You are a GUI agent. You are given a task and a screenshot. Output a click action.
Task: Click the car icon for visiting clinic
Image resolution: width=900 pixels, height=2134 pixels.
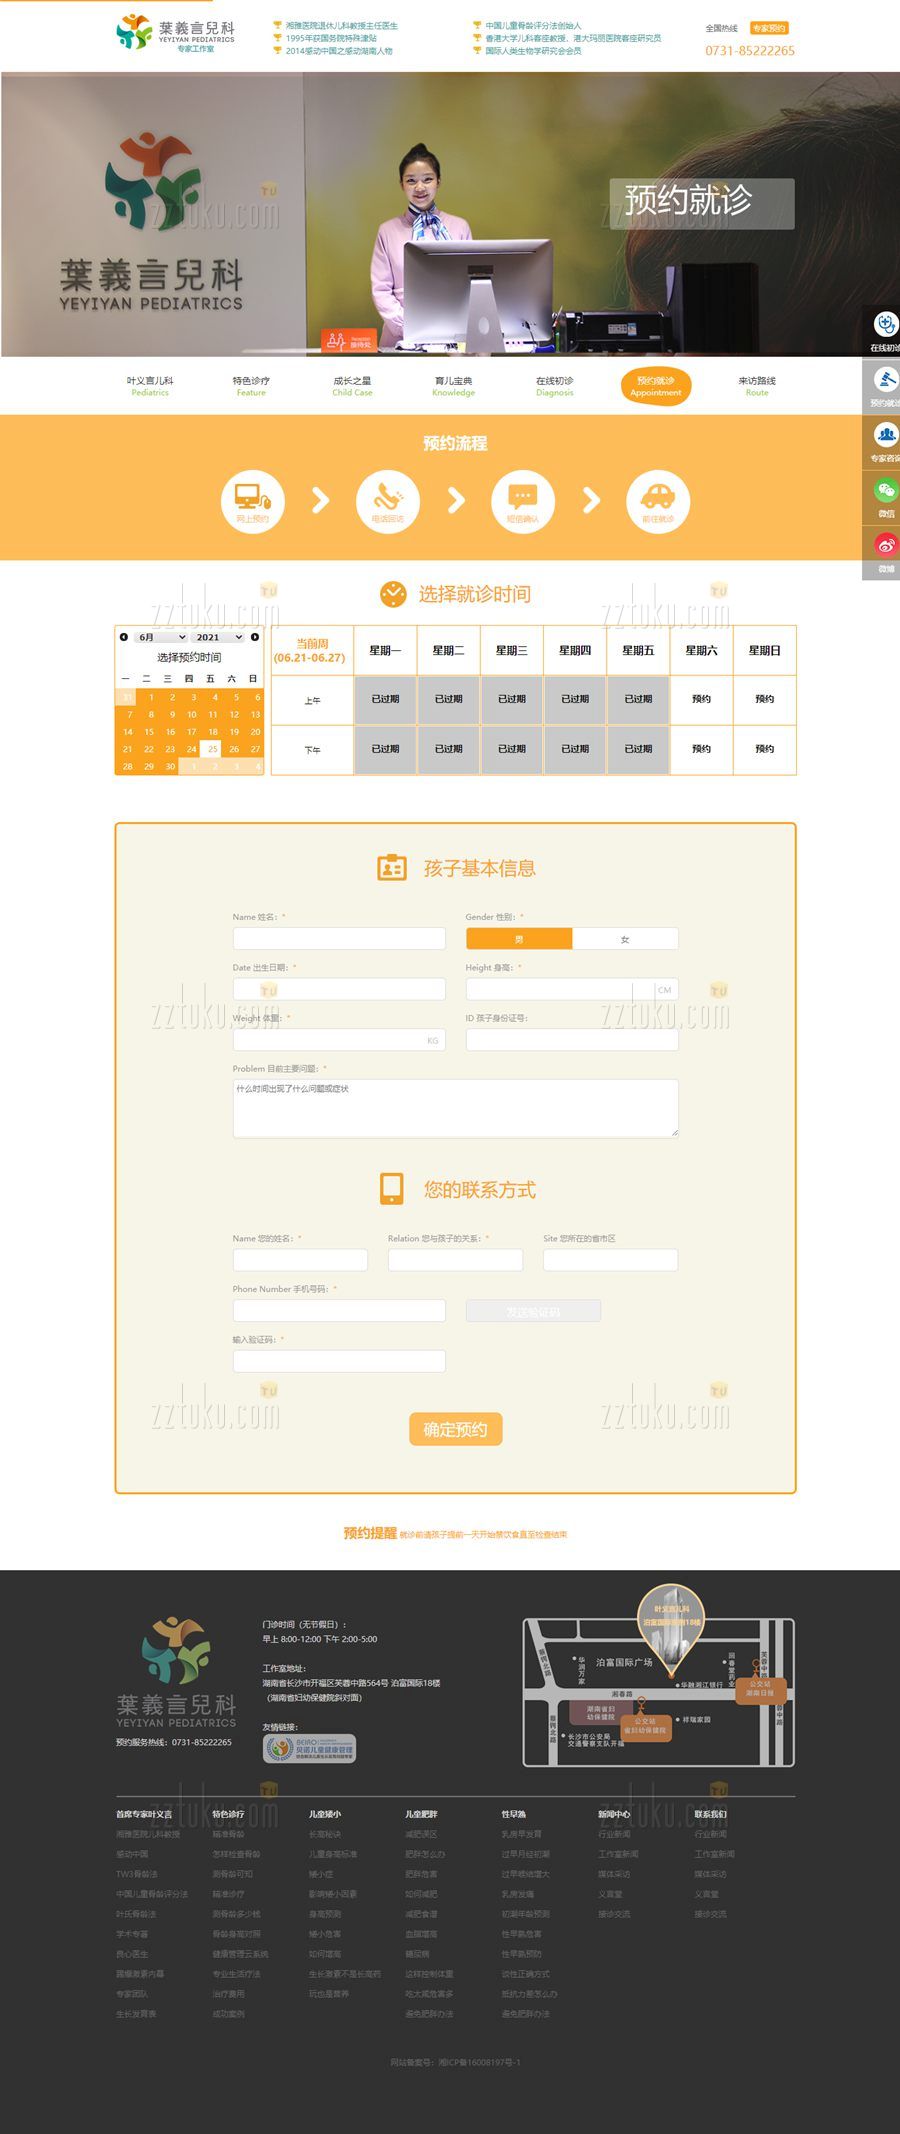(x=658, y=500)
